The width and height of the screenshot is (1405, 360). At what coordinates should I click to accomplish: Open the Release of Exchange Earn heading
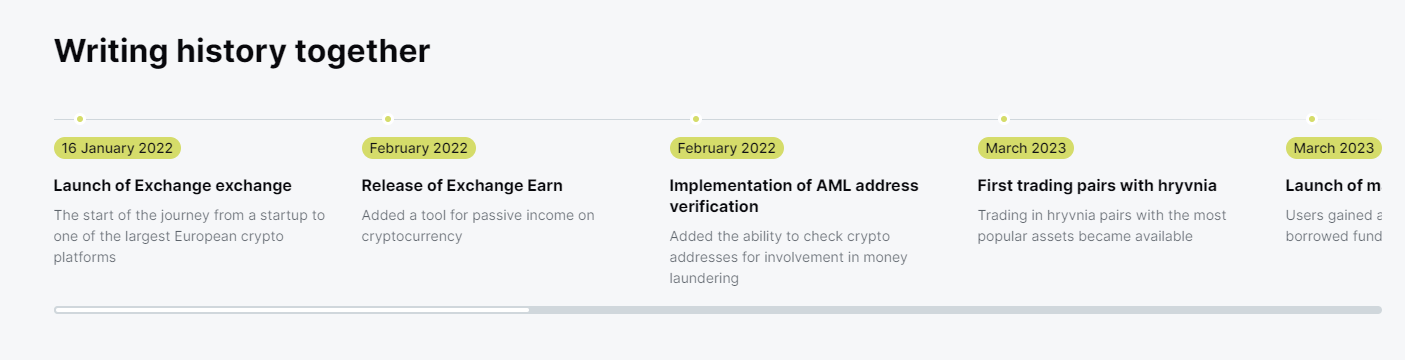pos(462,186)
